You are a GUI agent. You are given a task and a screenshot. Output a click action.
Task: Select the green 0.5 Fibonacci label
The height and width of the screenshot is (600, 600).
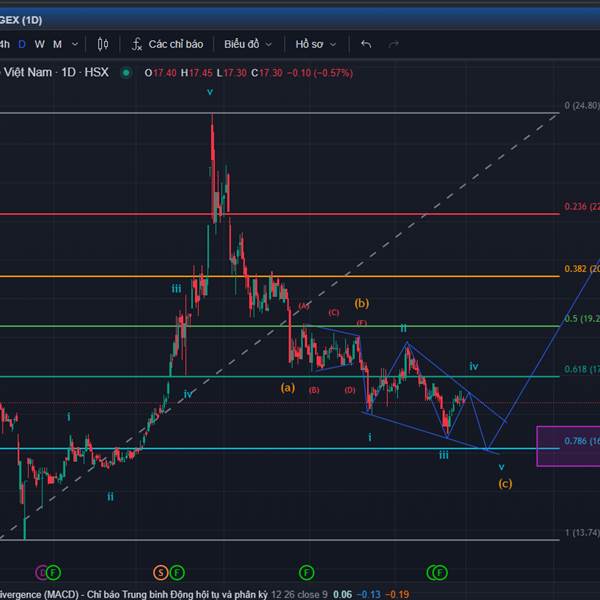582,319
